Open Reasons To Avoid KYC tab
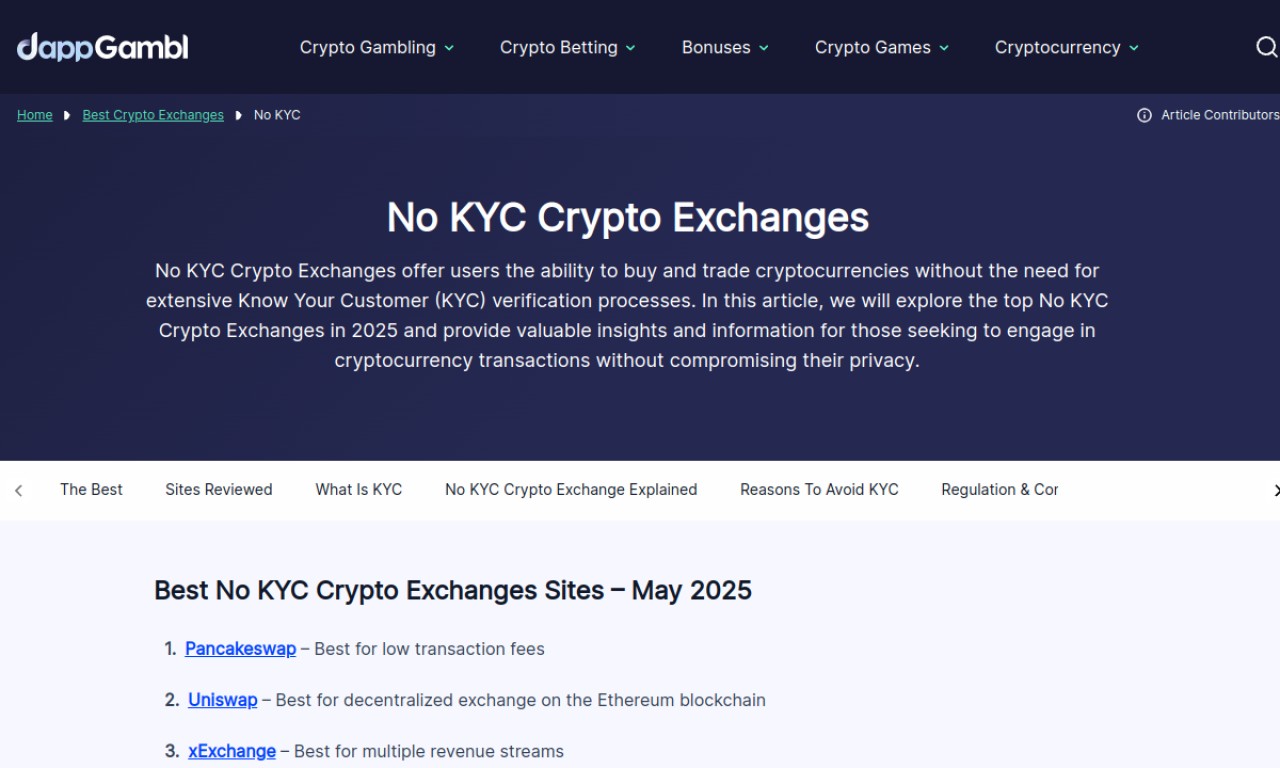This screenshot has height=768, width=1280. pyautogui.click(x=819, y=489)
